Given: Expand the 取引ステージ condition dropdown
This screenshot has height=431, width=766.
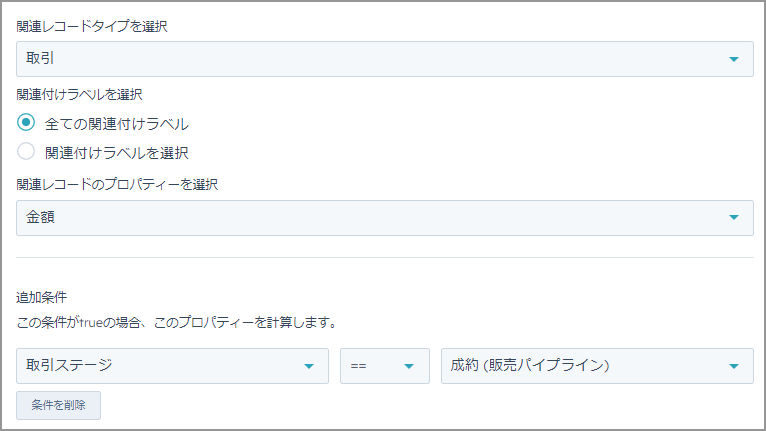Looking at the screenshot, I should tap(172, 366).
